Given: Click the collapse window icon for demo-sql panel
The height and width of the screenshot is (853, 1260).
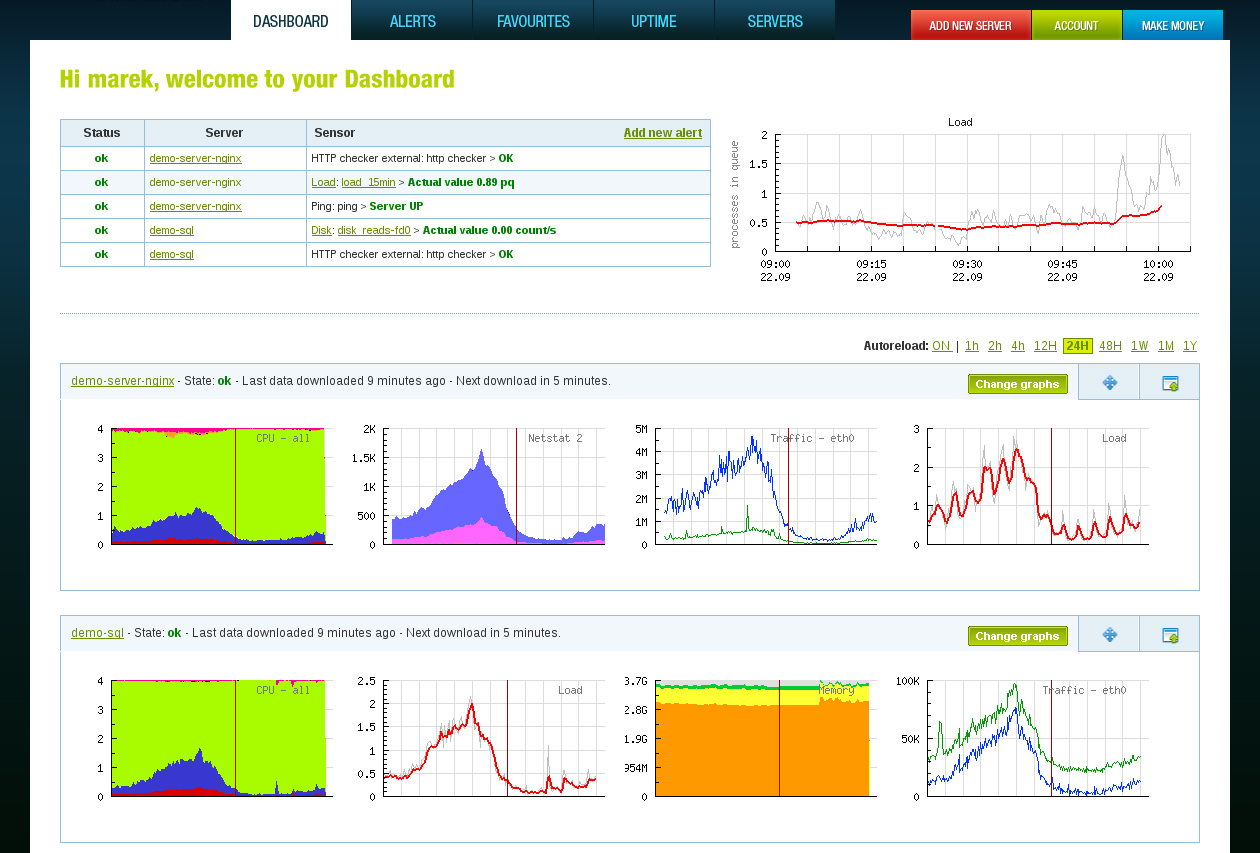Looking at the screenshot, I should [x=1170, y=635].
